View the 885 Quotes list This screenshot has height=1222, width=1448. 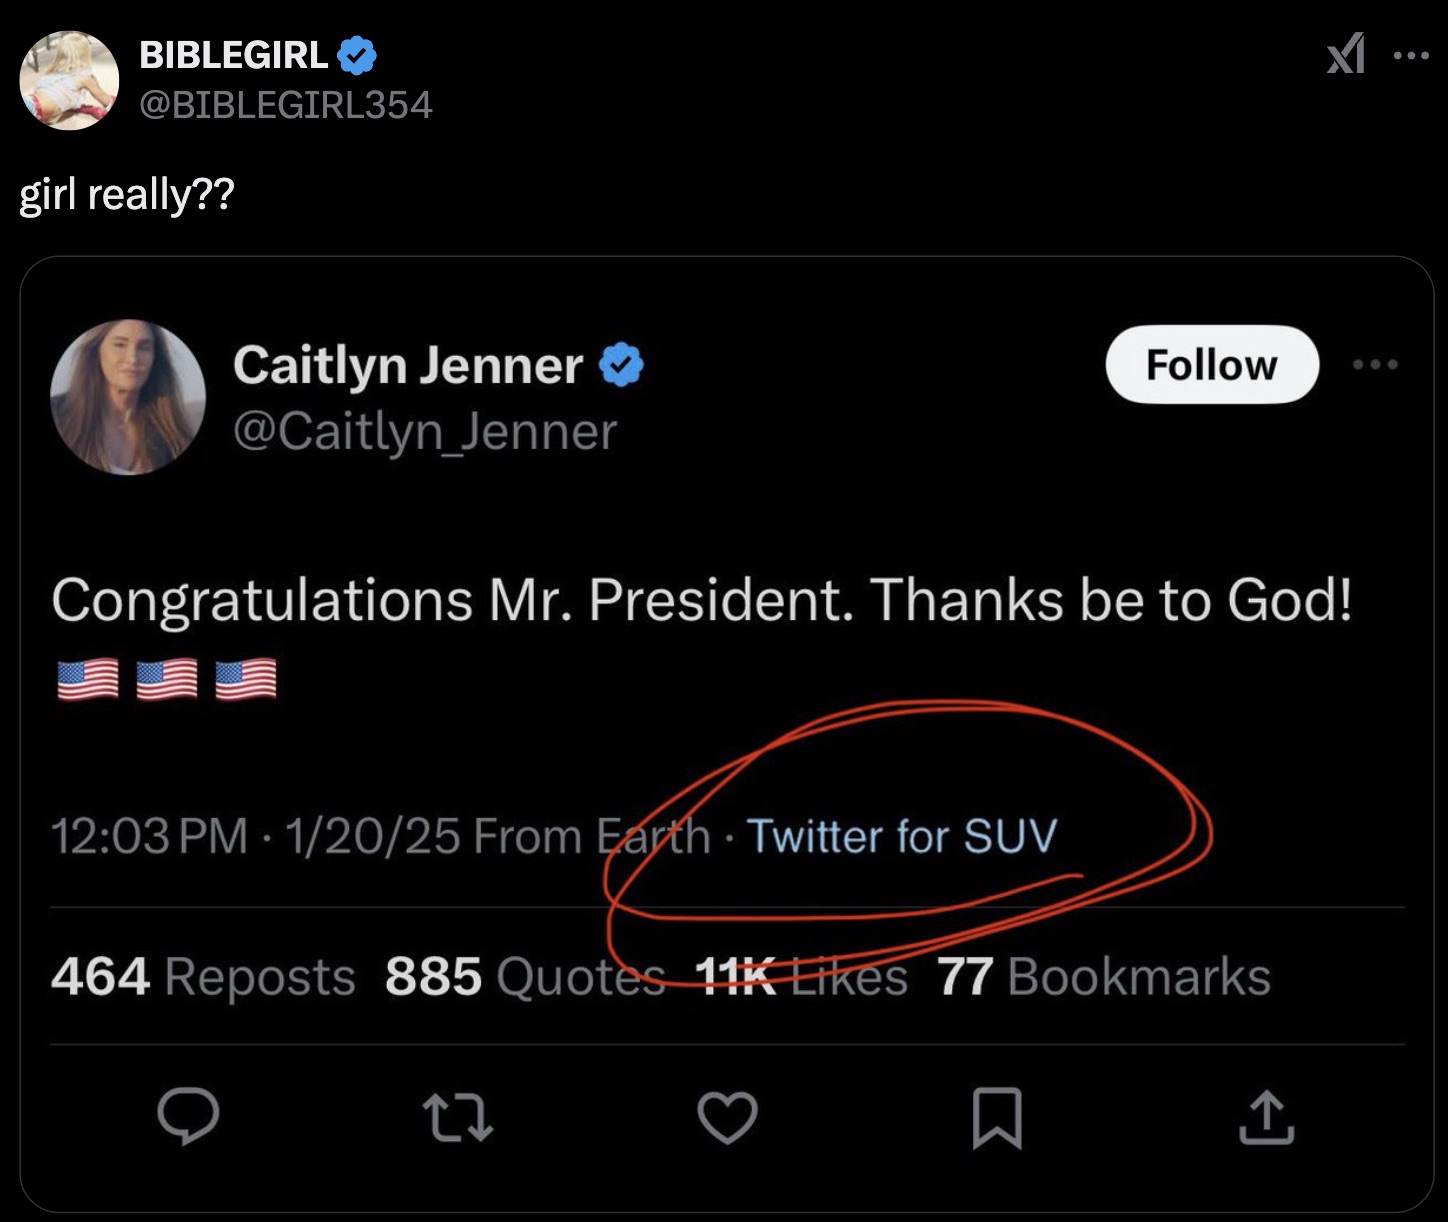point(524,977)
